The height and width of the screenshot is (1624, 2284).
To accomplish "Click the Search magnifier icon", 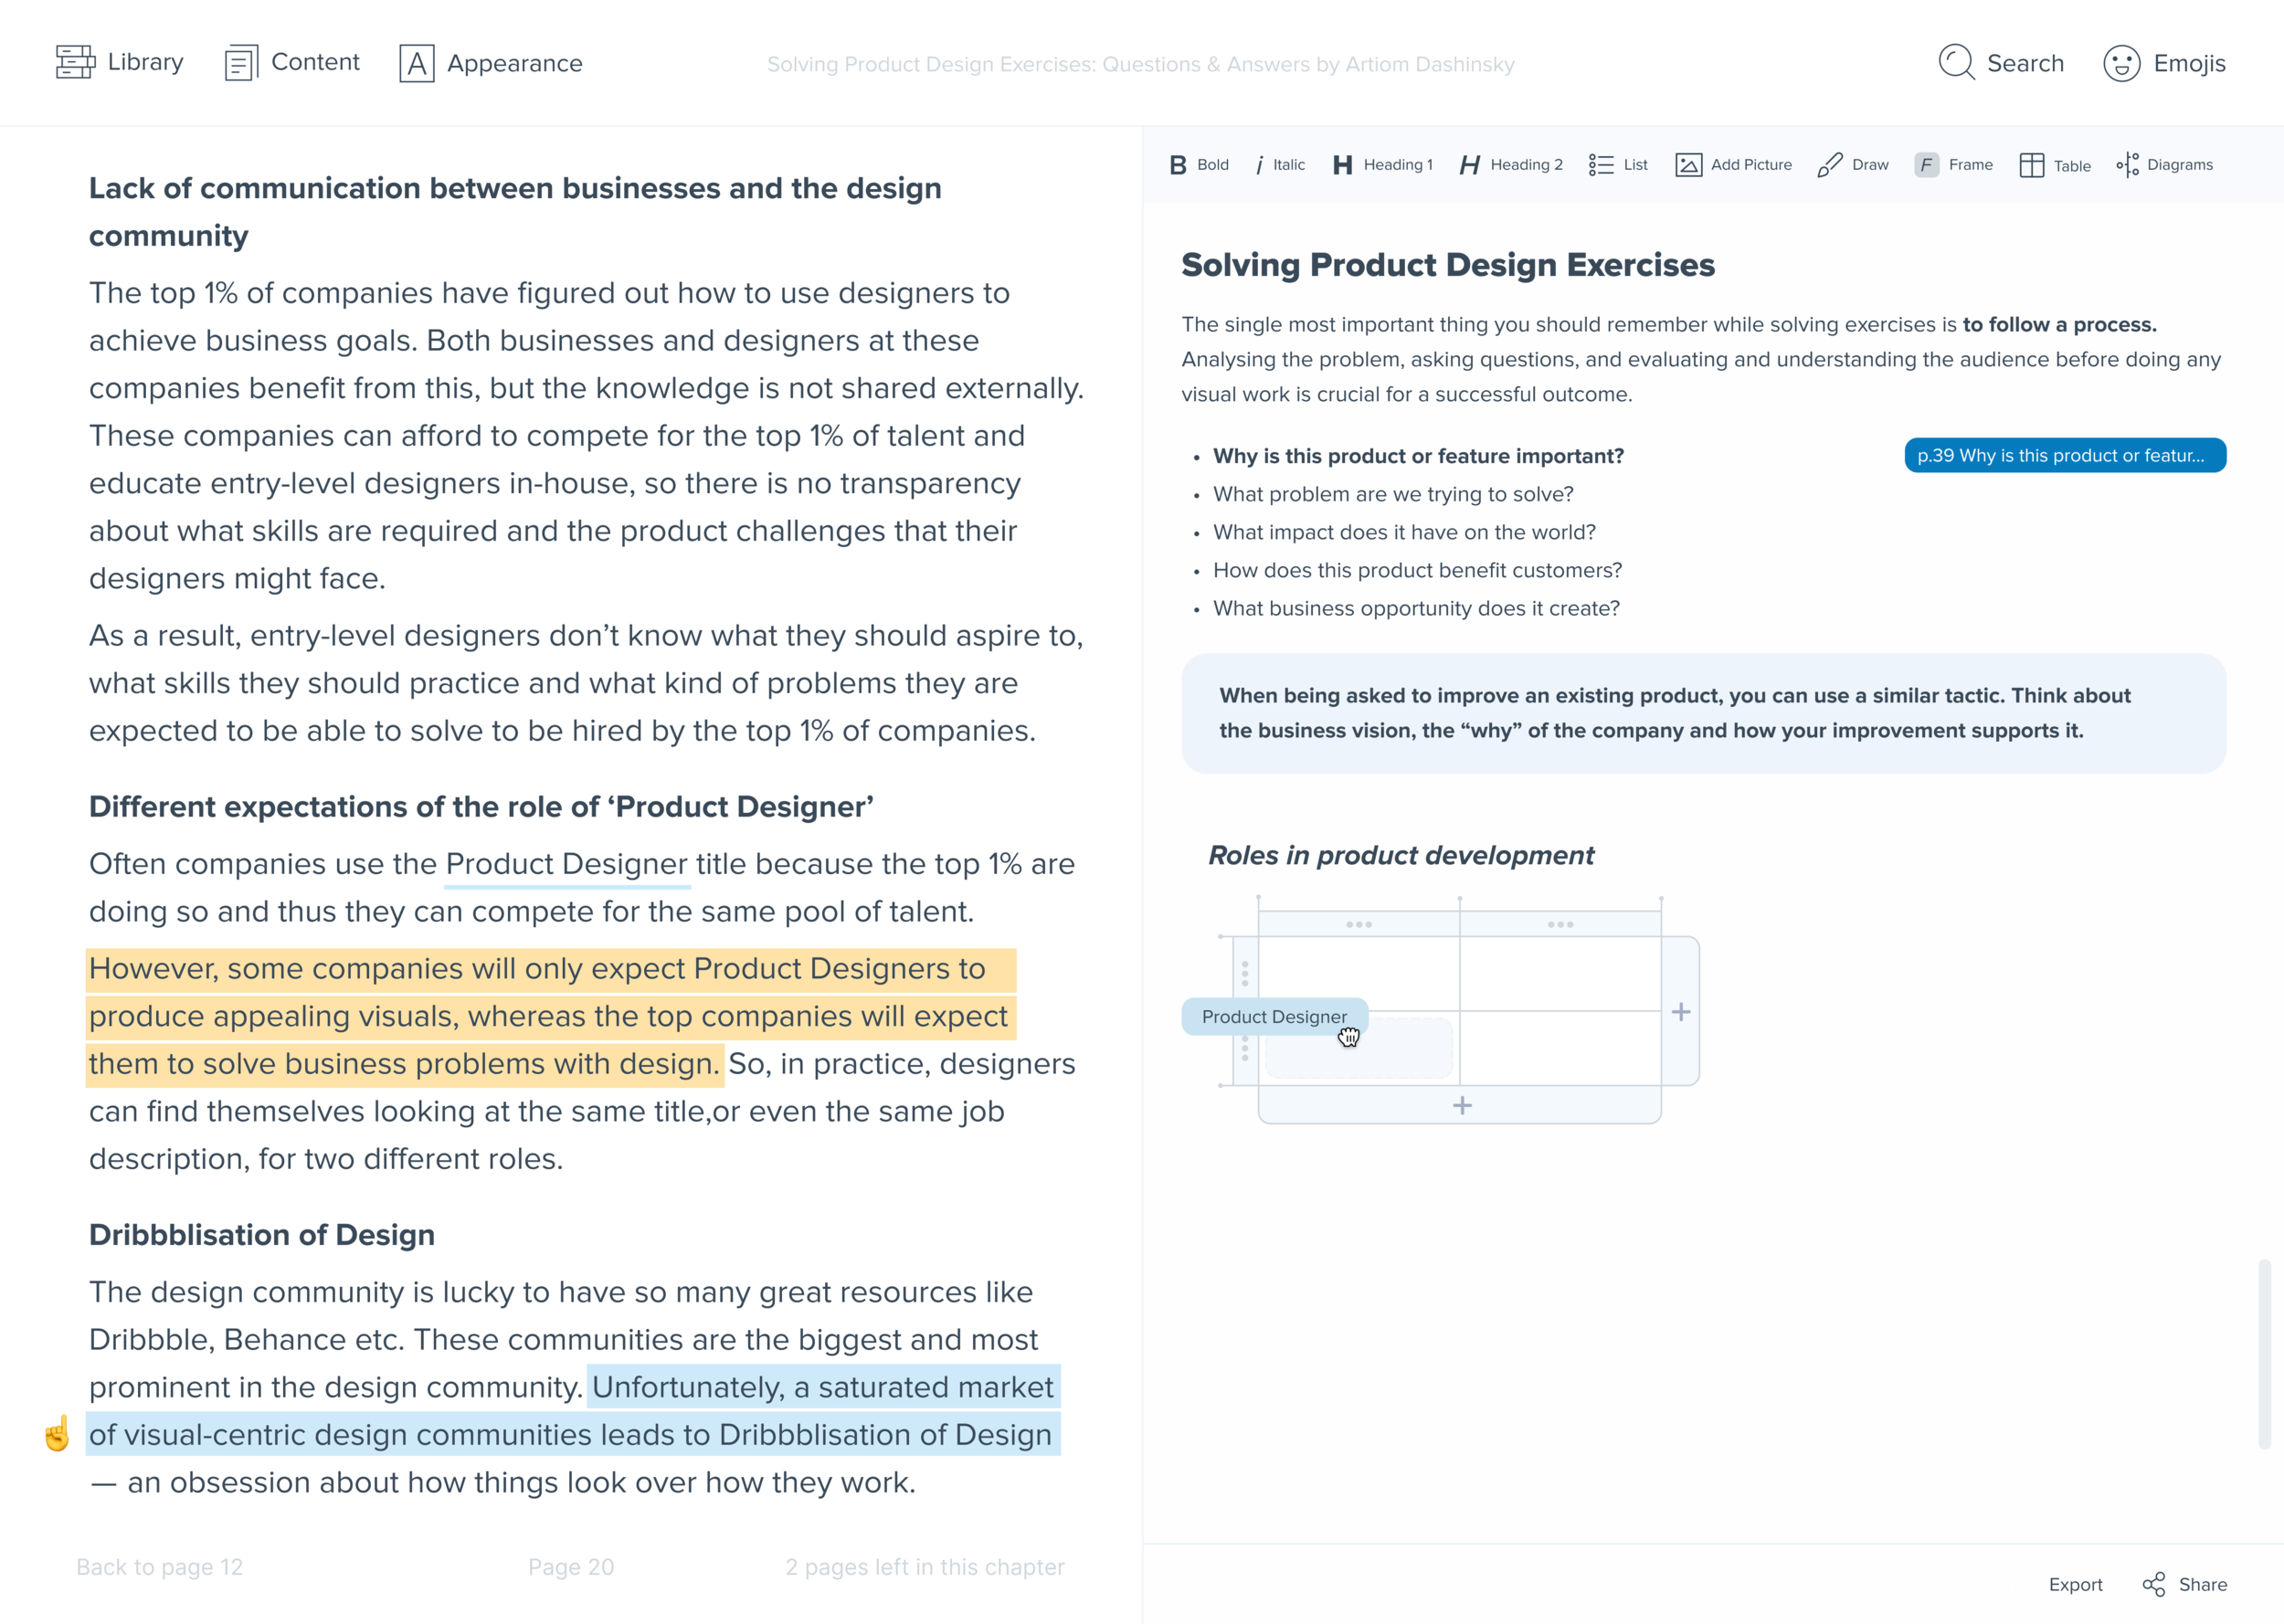I will (x=1956, y=62).
